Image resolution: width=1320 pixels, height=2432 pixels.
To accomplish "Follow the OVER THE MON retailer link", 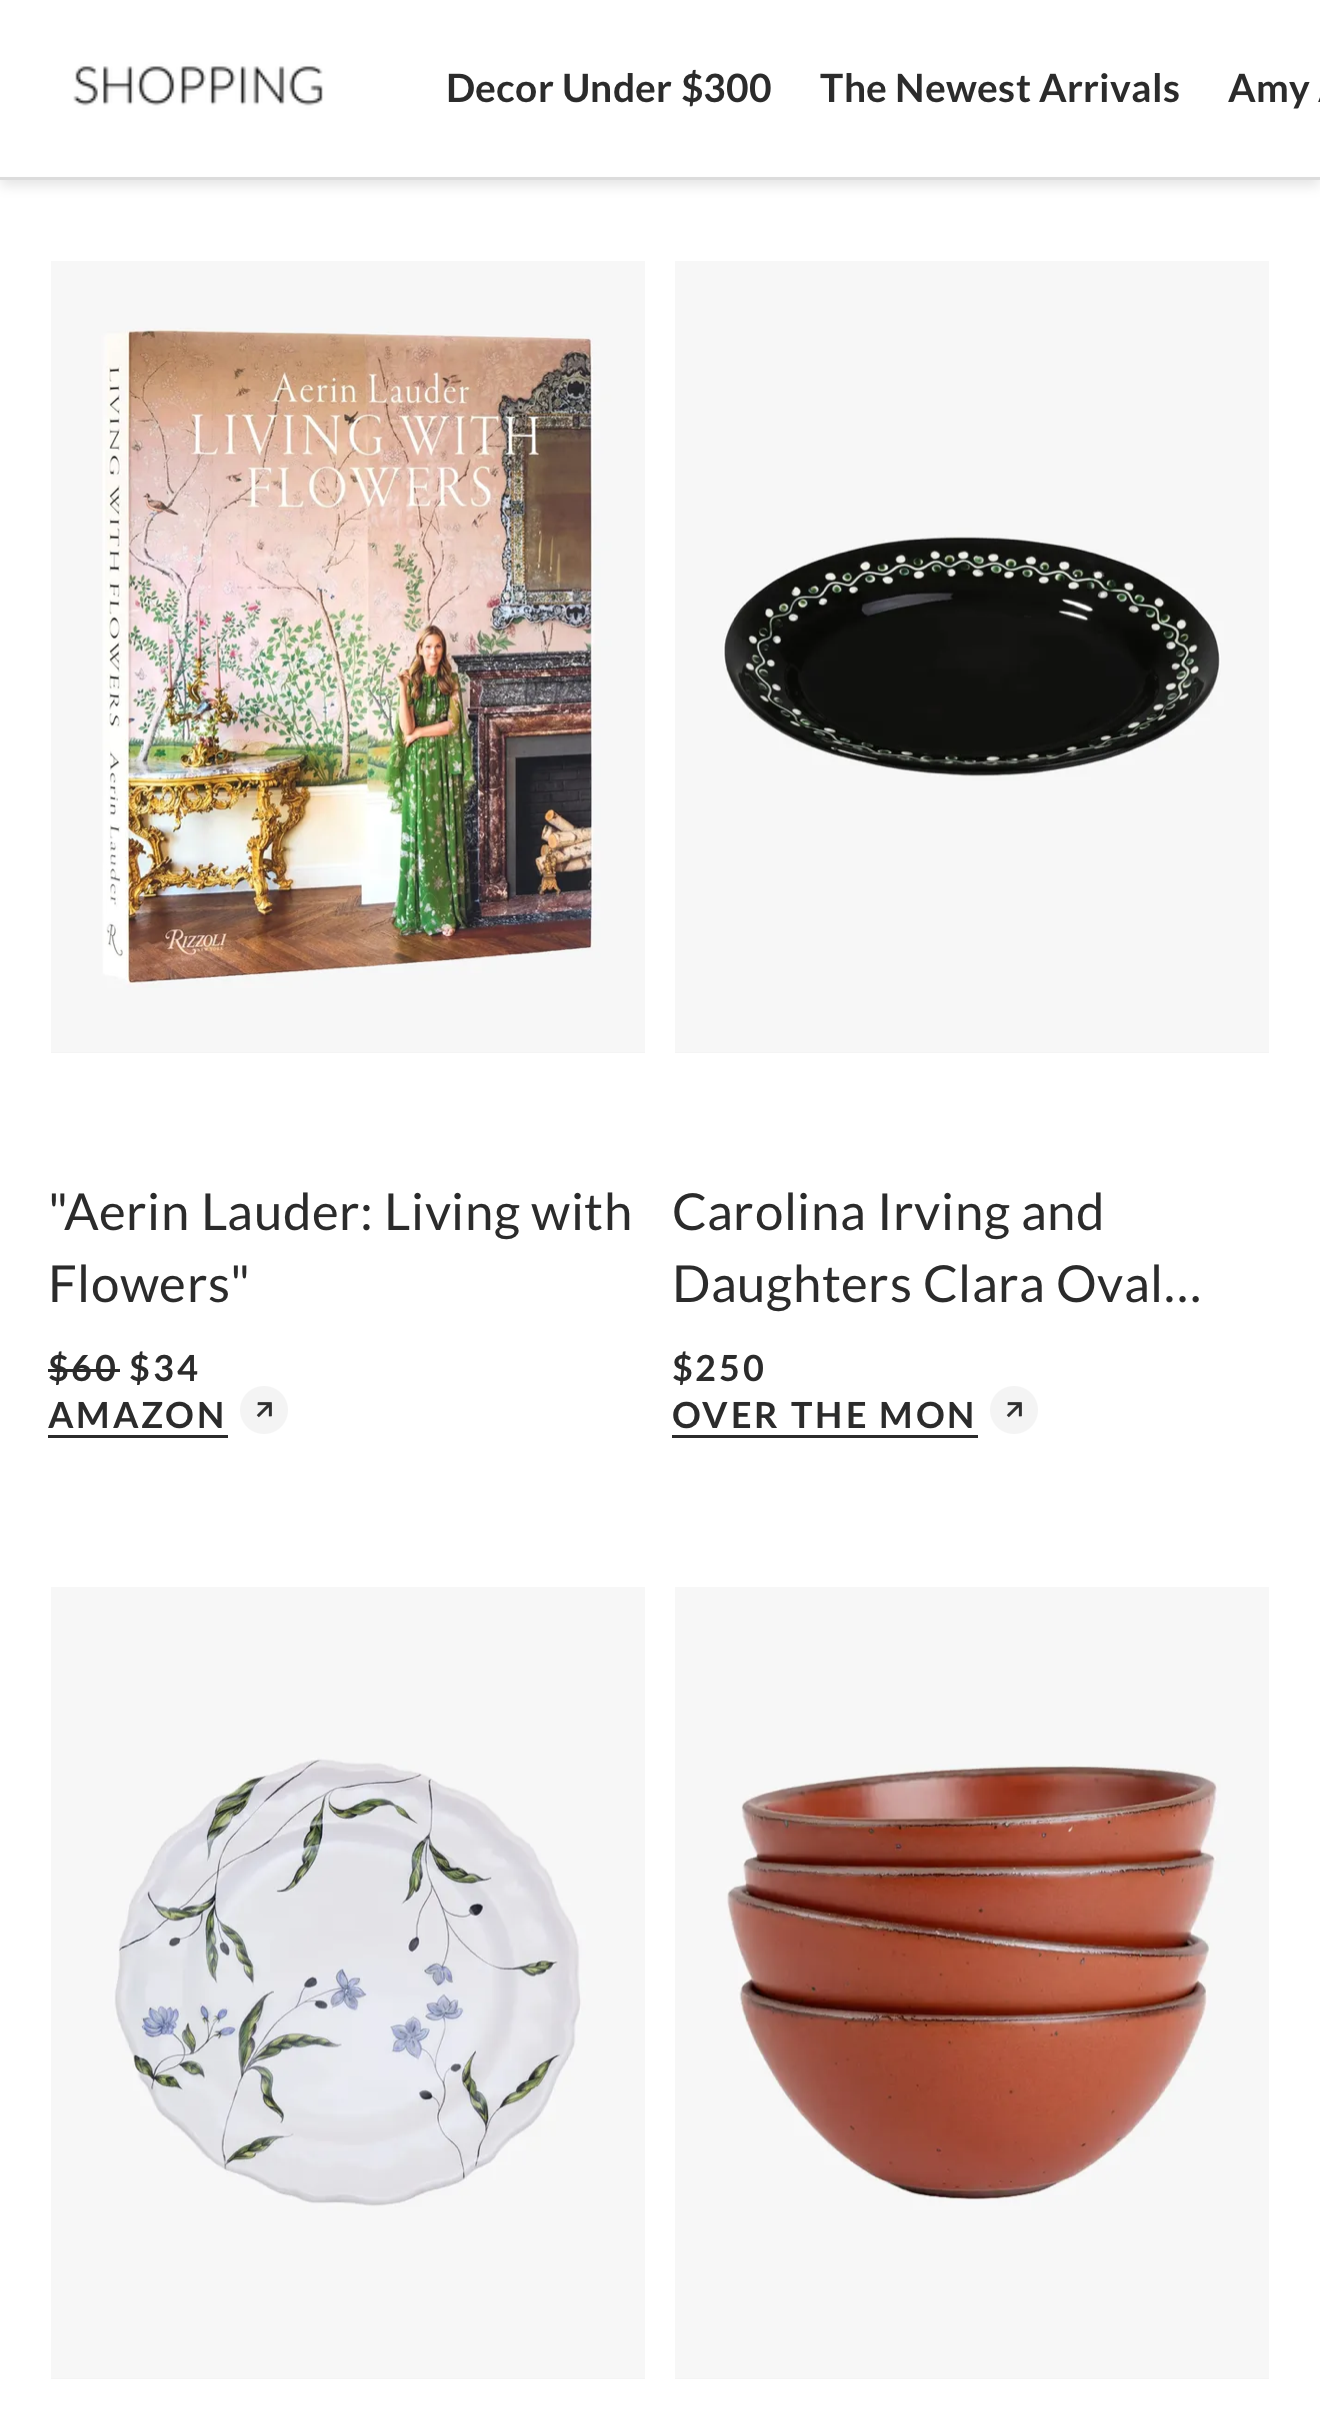I will 824,1415.
